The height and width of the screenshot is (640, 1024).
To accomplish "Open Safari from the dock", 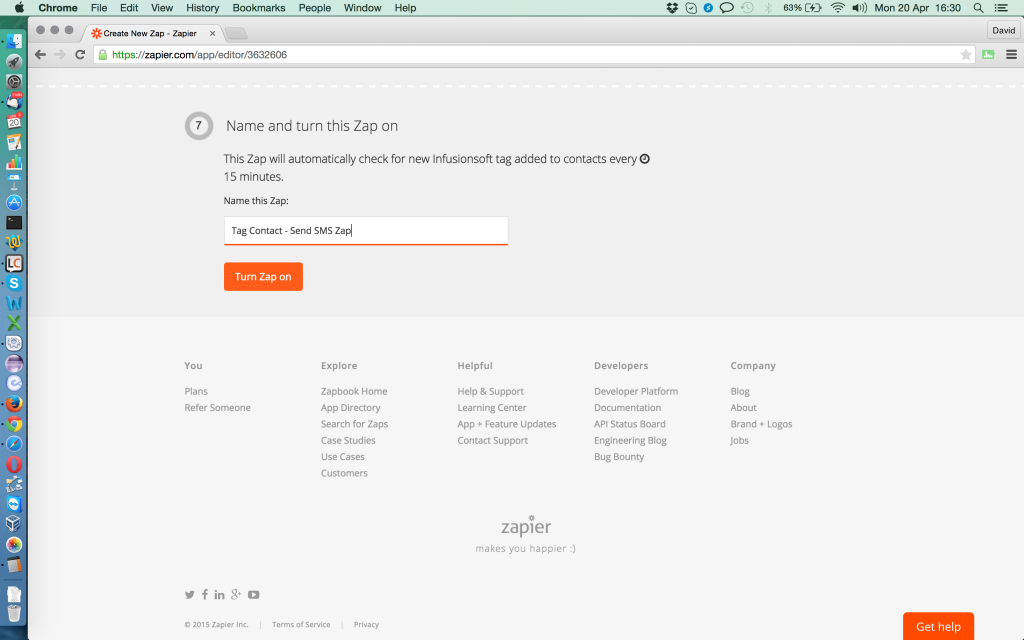I will (x=14, y=444).
